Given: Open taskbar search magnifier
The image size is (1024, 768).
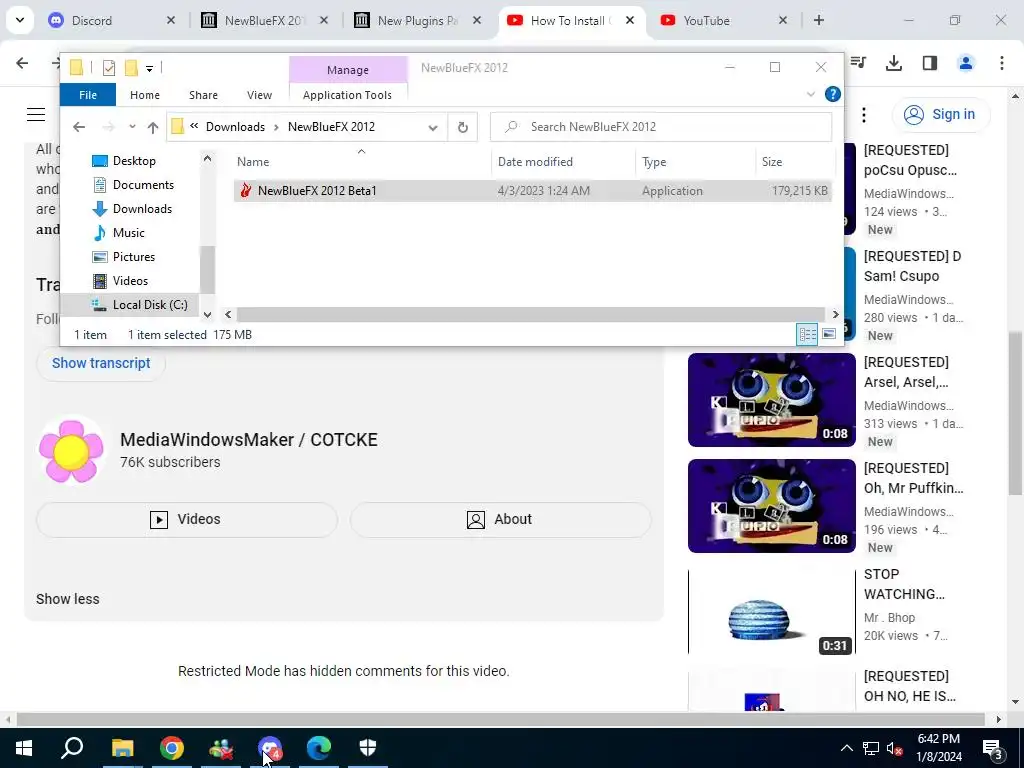Looking at the screenshot, I should click(x=72, y=748).
